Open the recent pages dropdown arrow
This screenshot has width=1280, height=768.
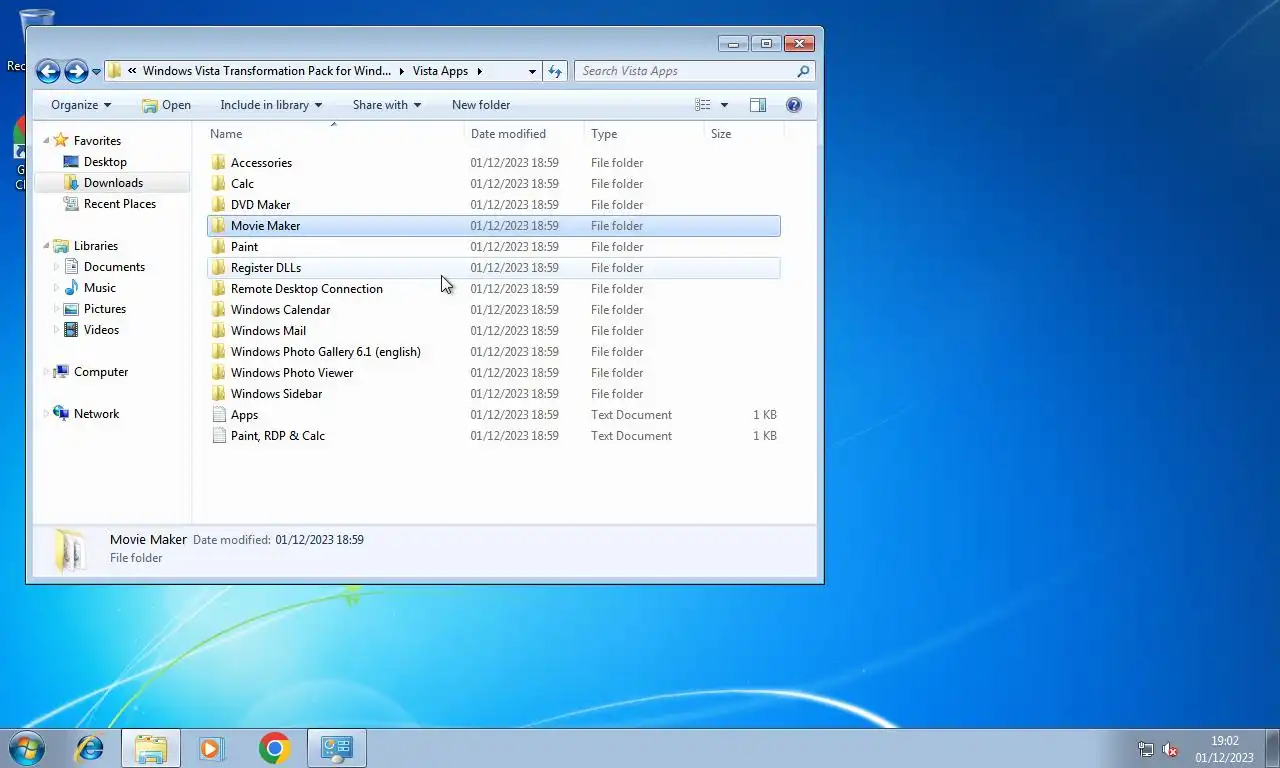[x=96, y=72]
